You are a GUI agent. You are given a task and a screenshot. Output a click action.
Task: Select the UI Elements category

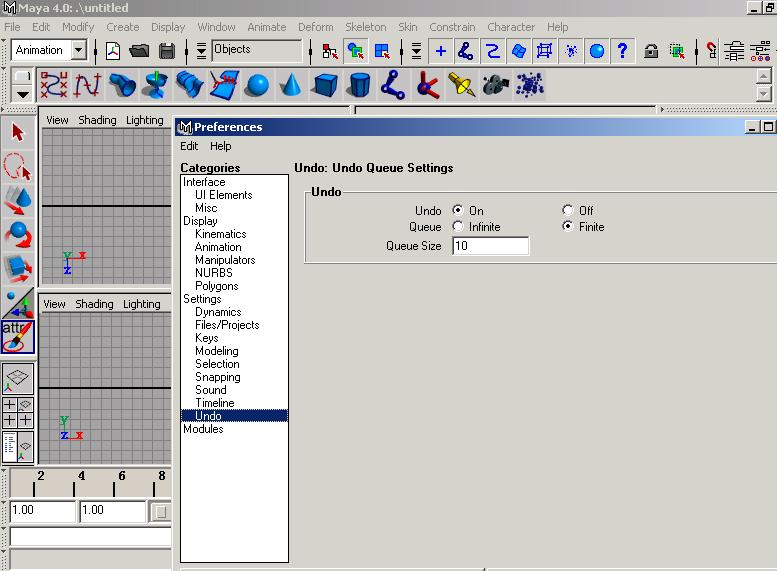[x=223, y=195]
